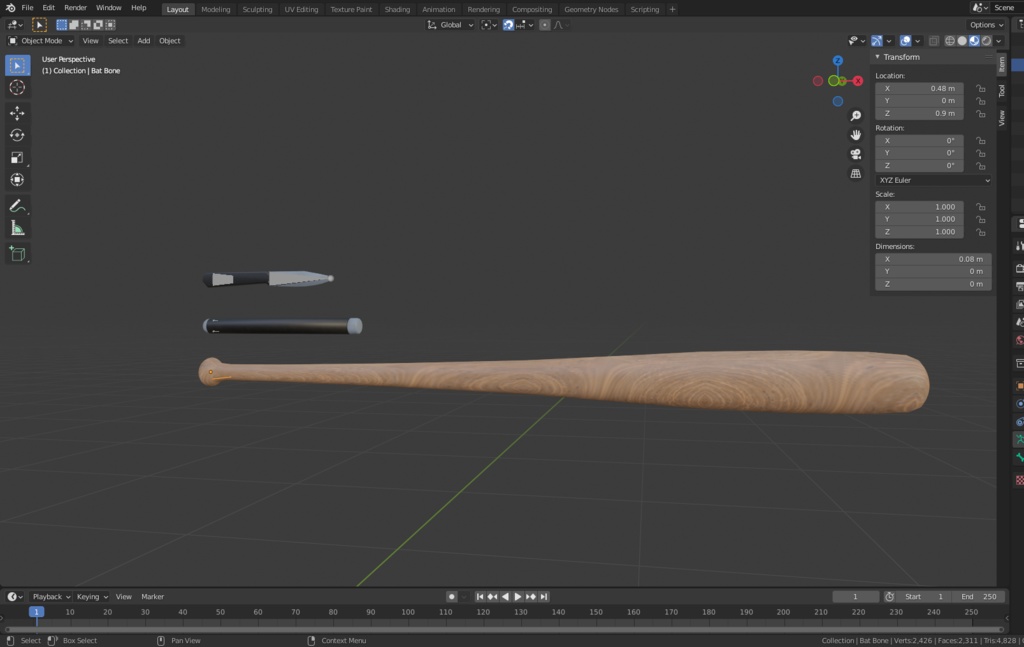
Task: Toggle use preview range clock icon
Action: (889, 597)
